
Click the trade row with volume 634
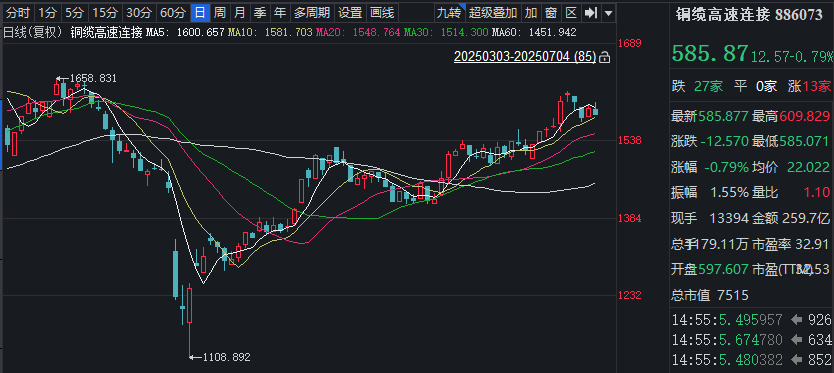pyautogui.click(x=751, y=340)
